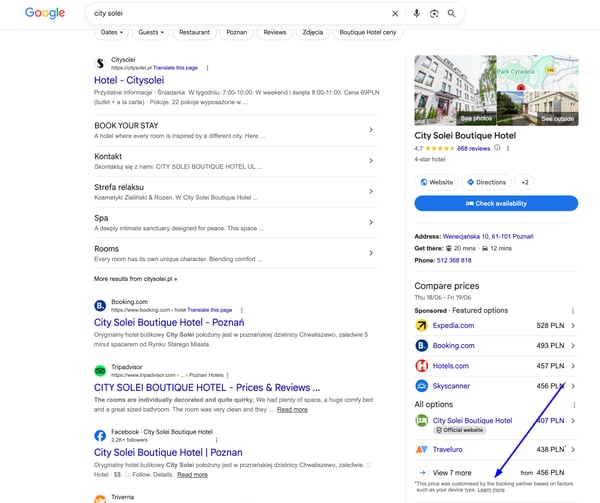Expand the Strefa relaksu sitelink chevron

(x=371, y=191)
